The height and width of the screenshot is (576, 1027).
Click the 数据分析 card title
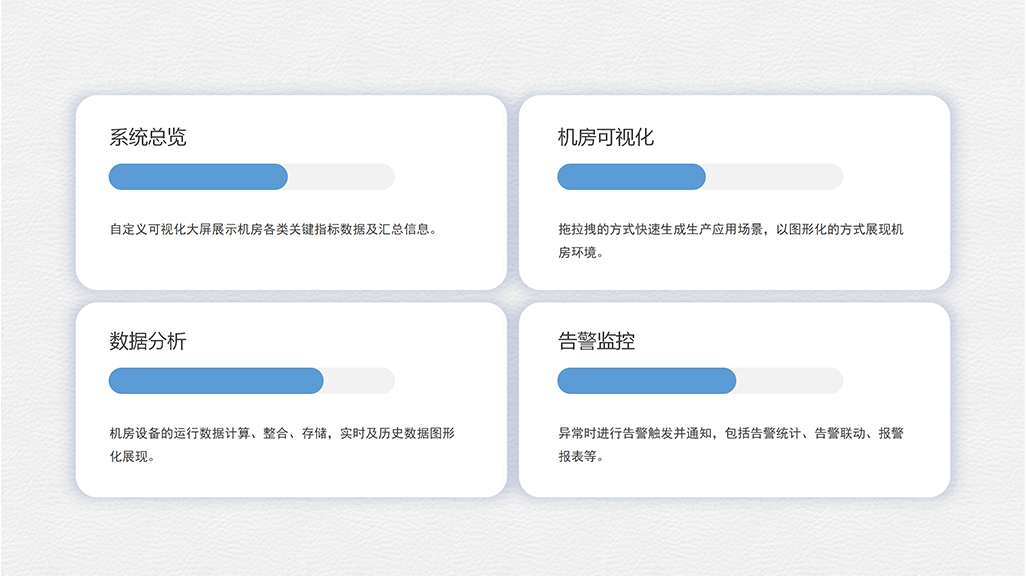147,341
